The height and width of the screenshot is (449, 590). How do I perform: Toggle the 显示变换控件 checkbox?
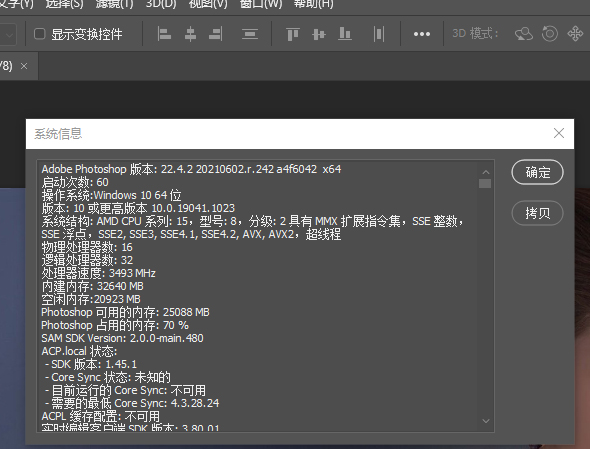pyautogui.click(x=40, y=34)
